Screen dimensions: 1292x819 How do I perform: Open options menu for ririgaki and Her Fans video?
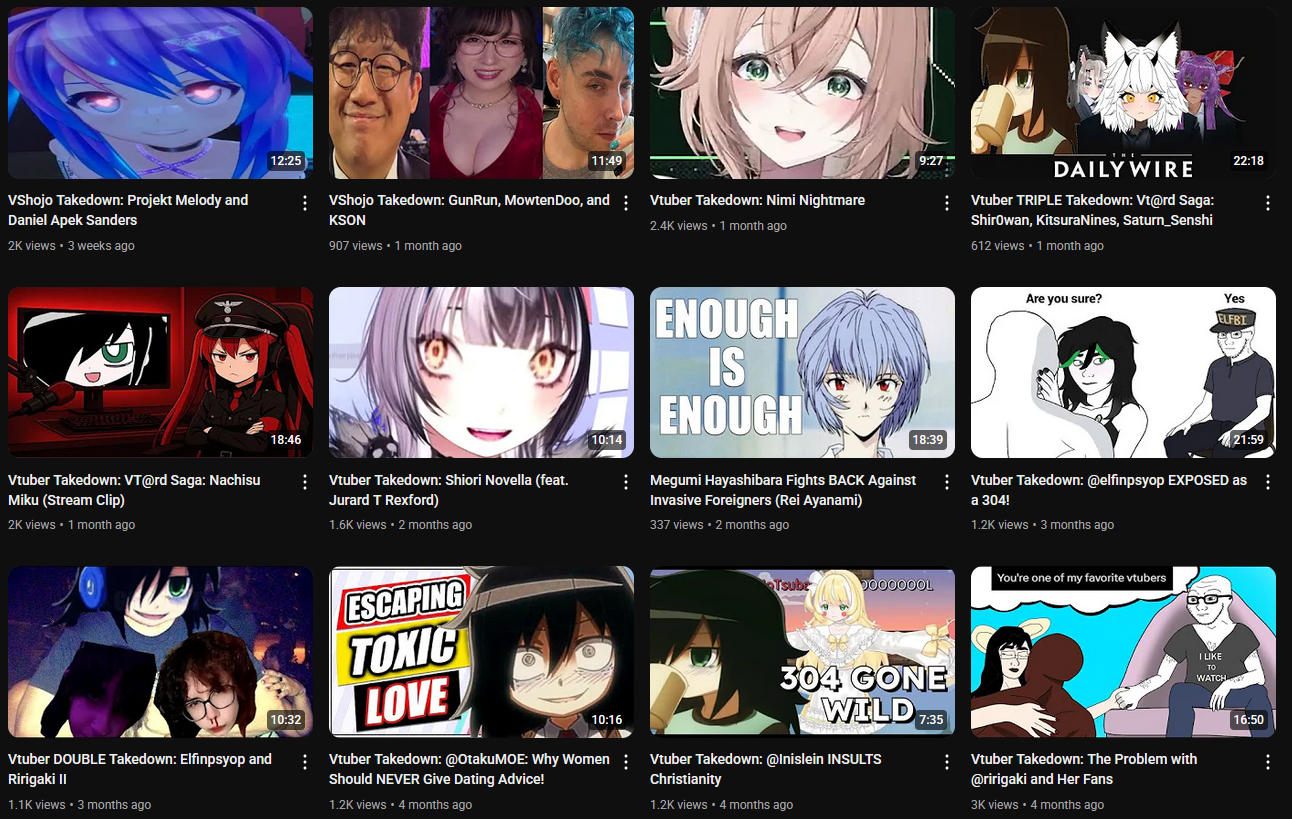pos(1268,762)
